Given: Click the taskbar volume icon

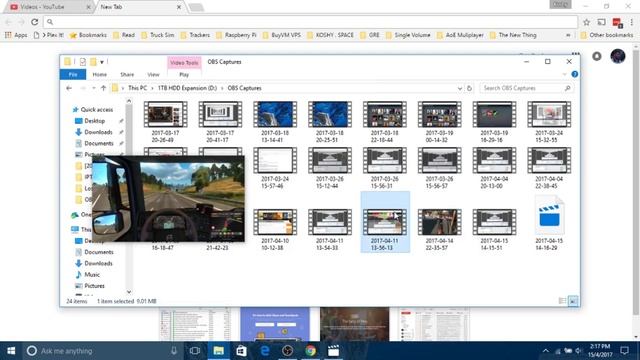Looking at the screenshot, I should pos(578,351).
